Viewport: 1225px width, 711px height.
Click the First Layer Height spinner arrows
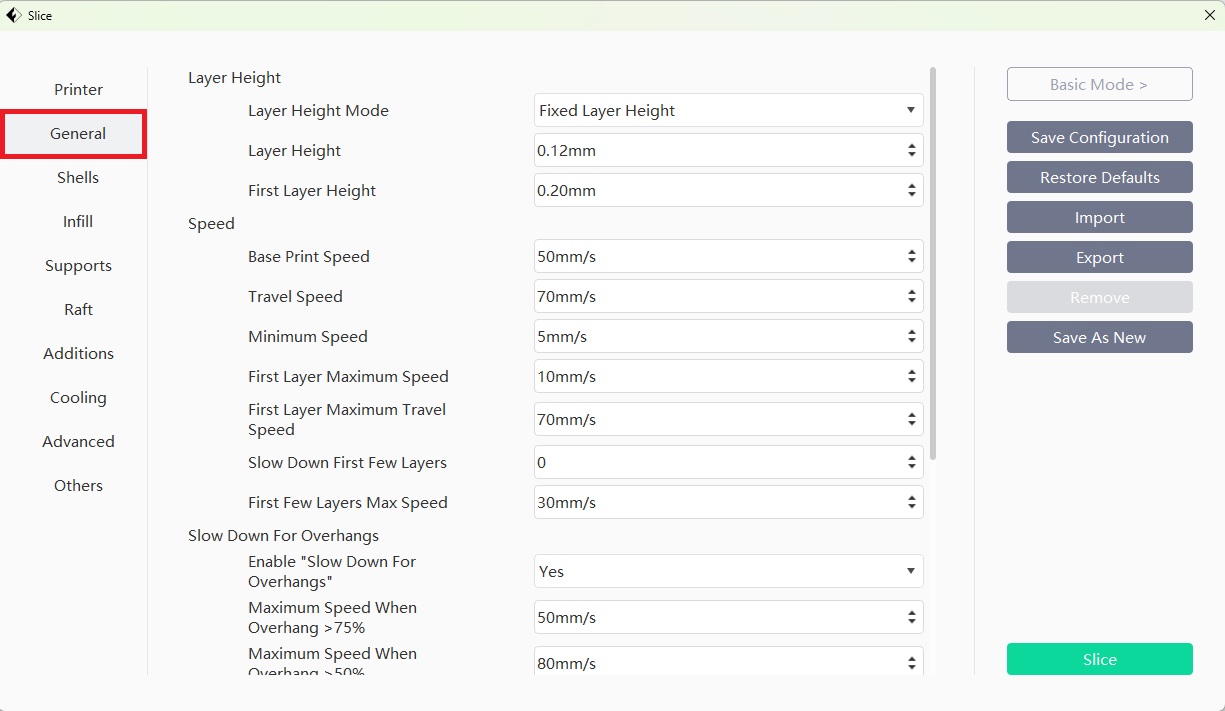tap(911, 190)
